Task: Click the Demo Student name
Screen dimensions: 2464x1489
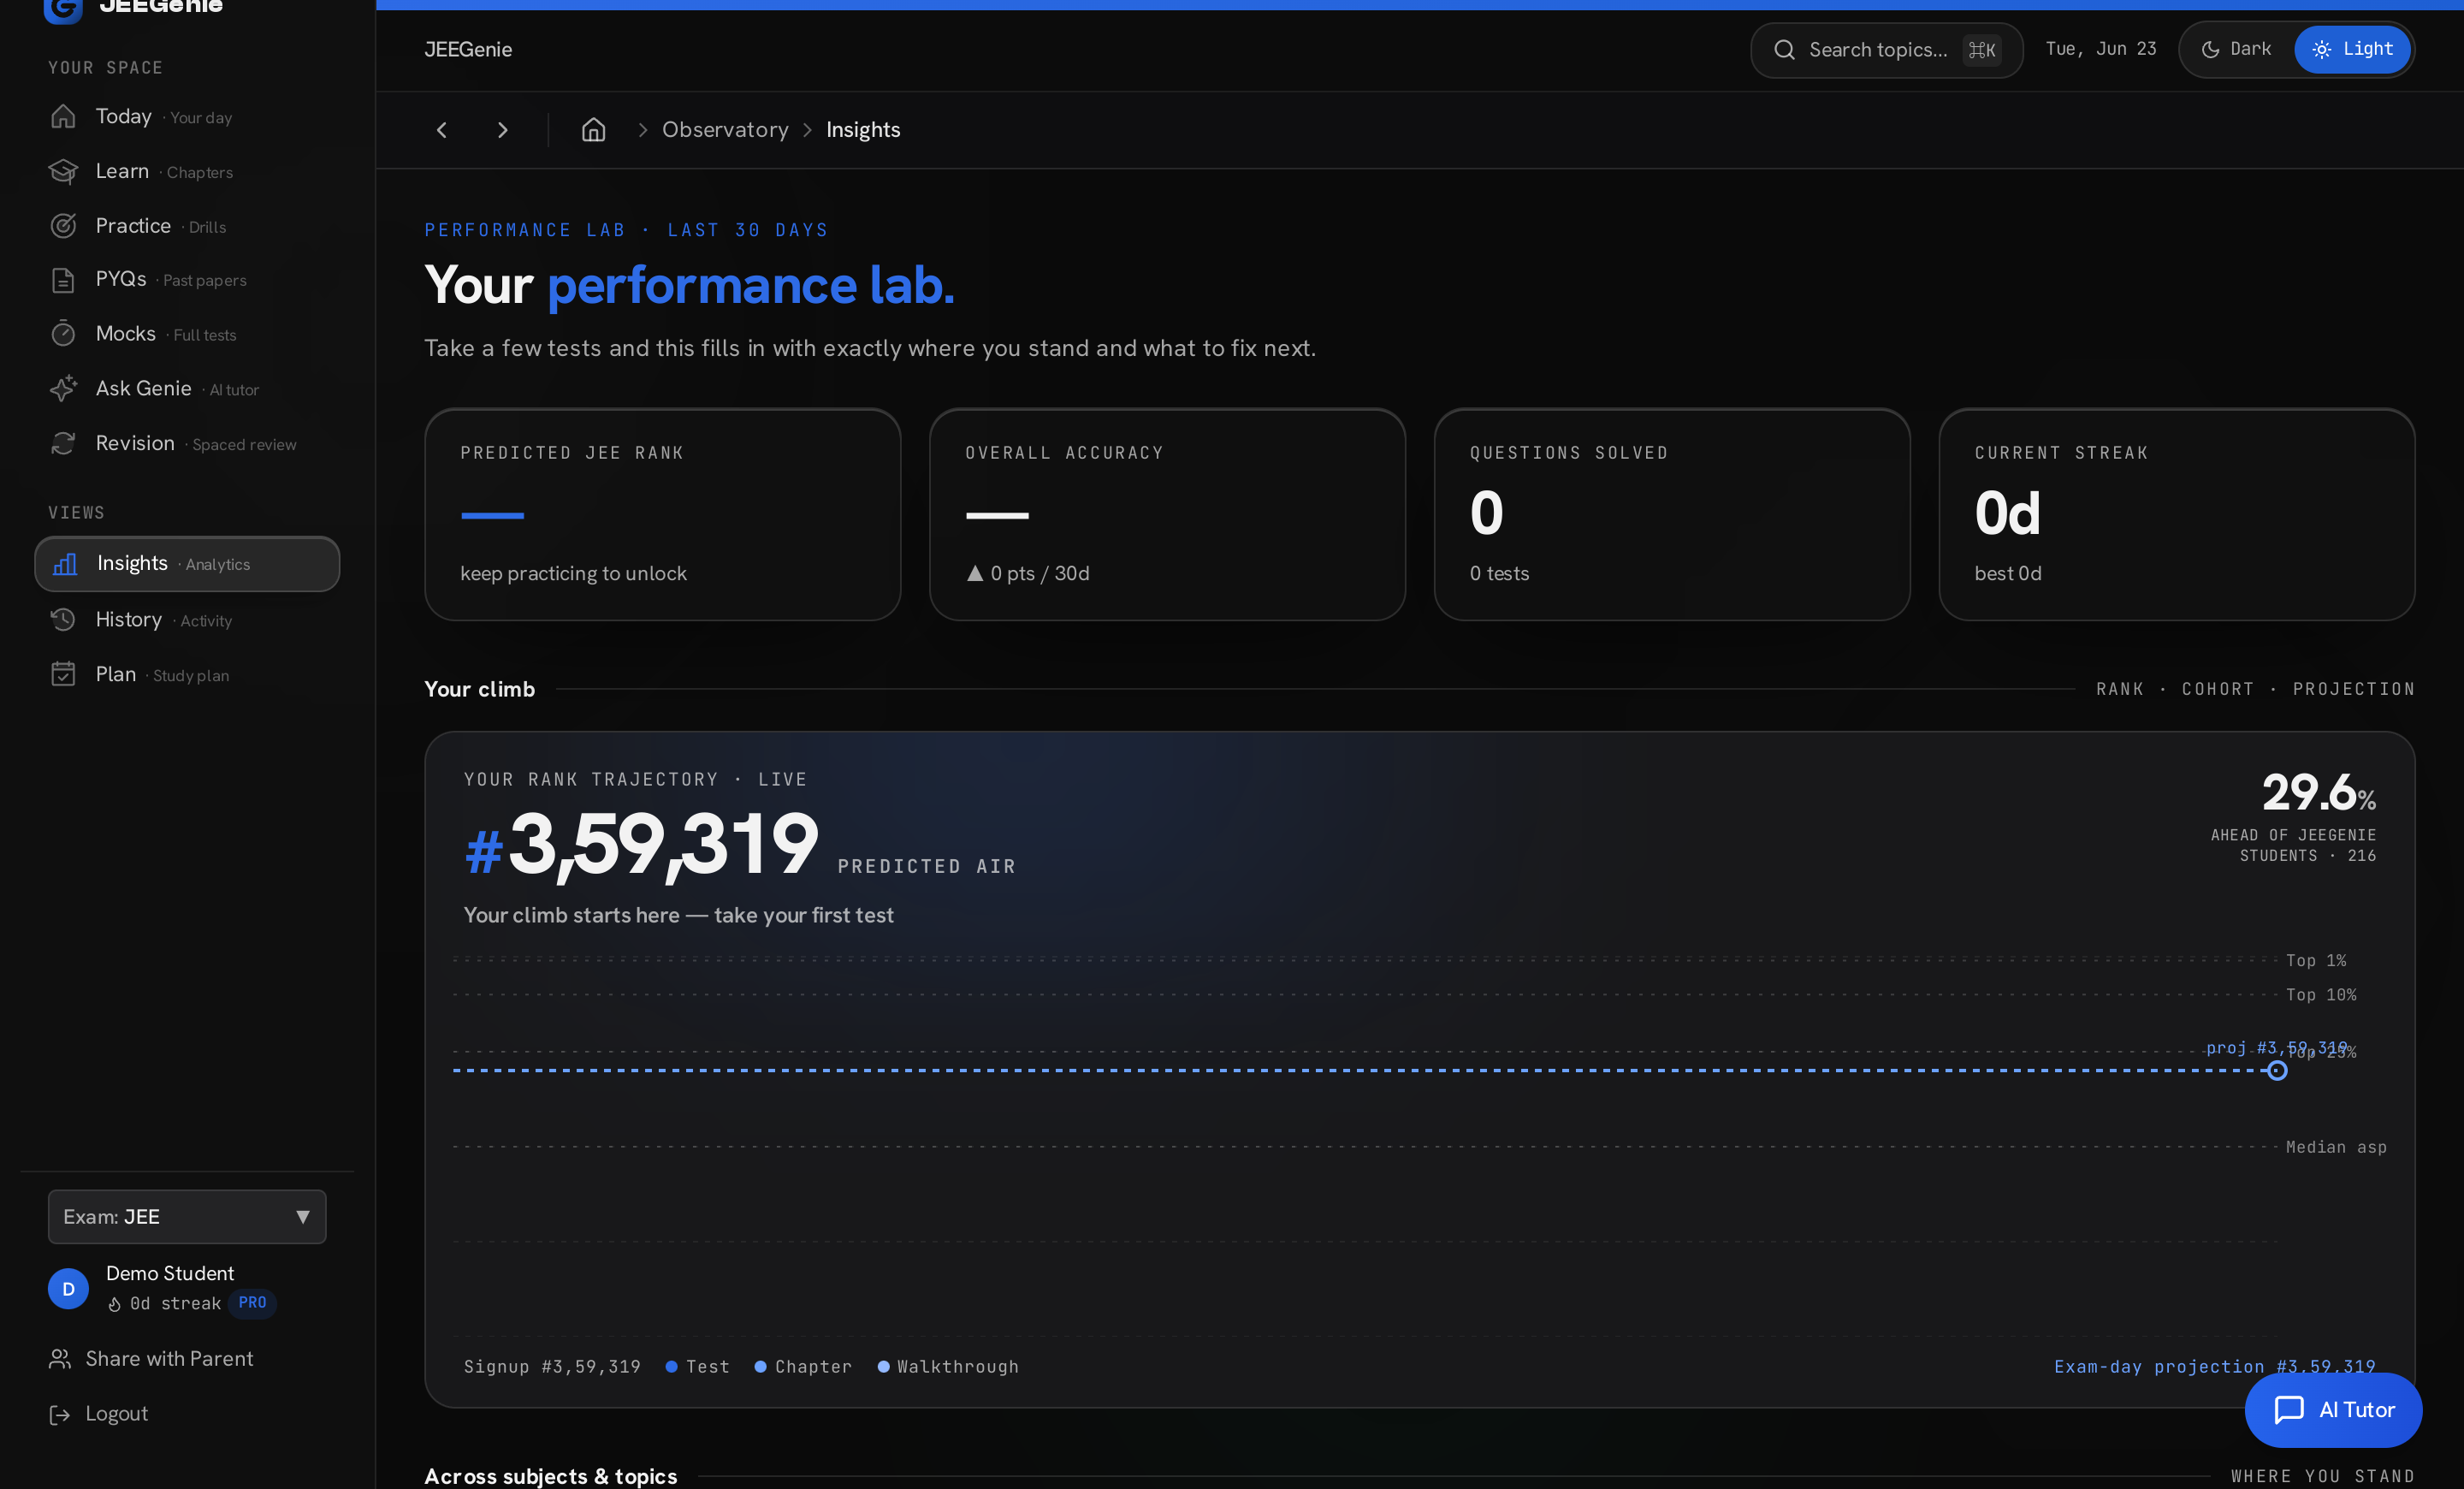Action: 170,1273
